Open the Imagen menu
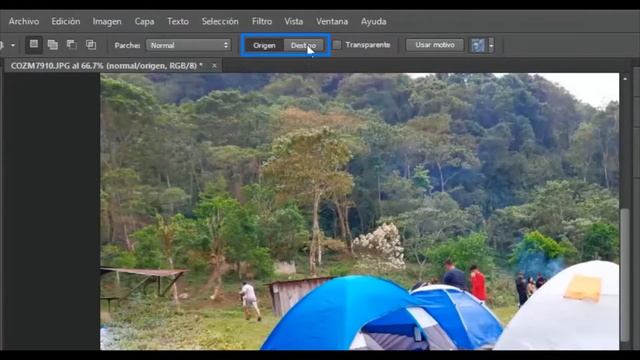This screenshot has width=640, height=360. pos(107,21)
